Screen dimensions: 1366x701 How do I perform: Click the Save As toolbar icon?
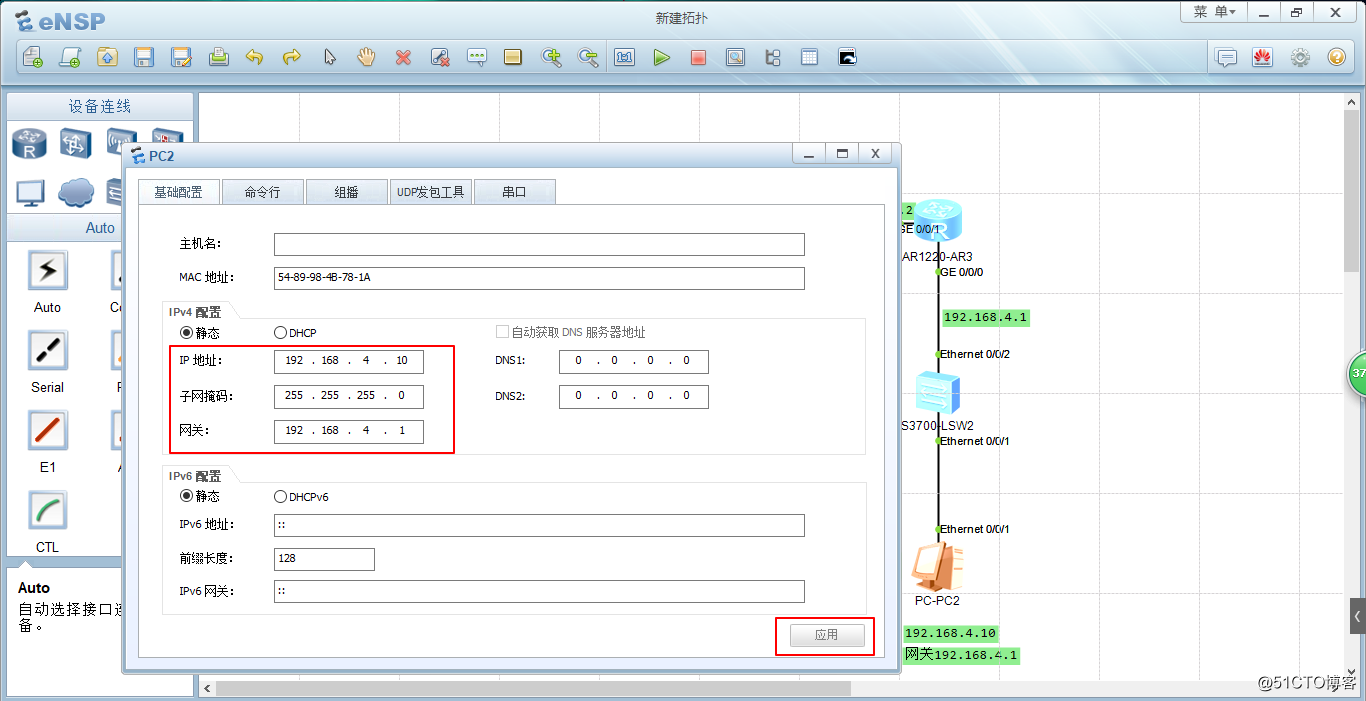[x=181, y=57]
